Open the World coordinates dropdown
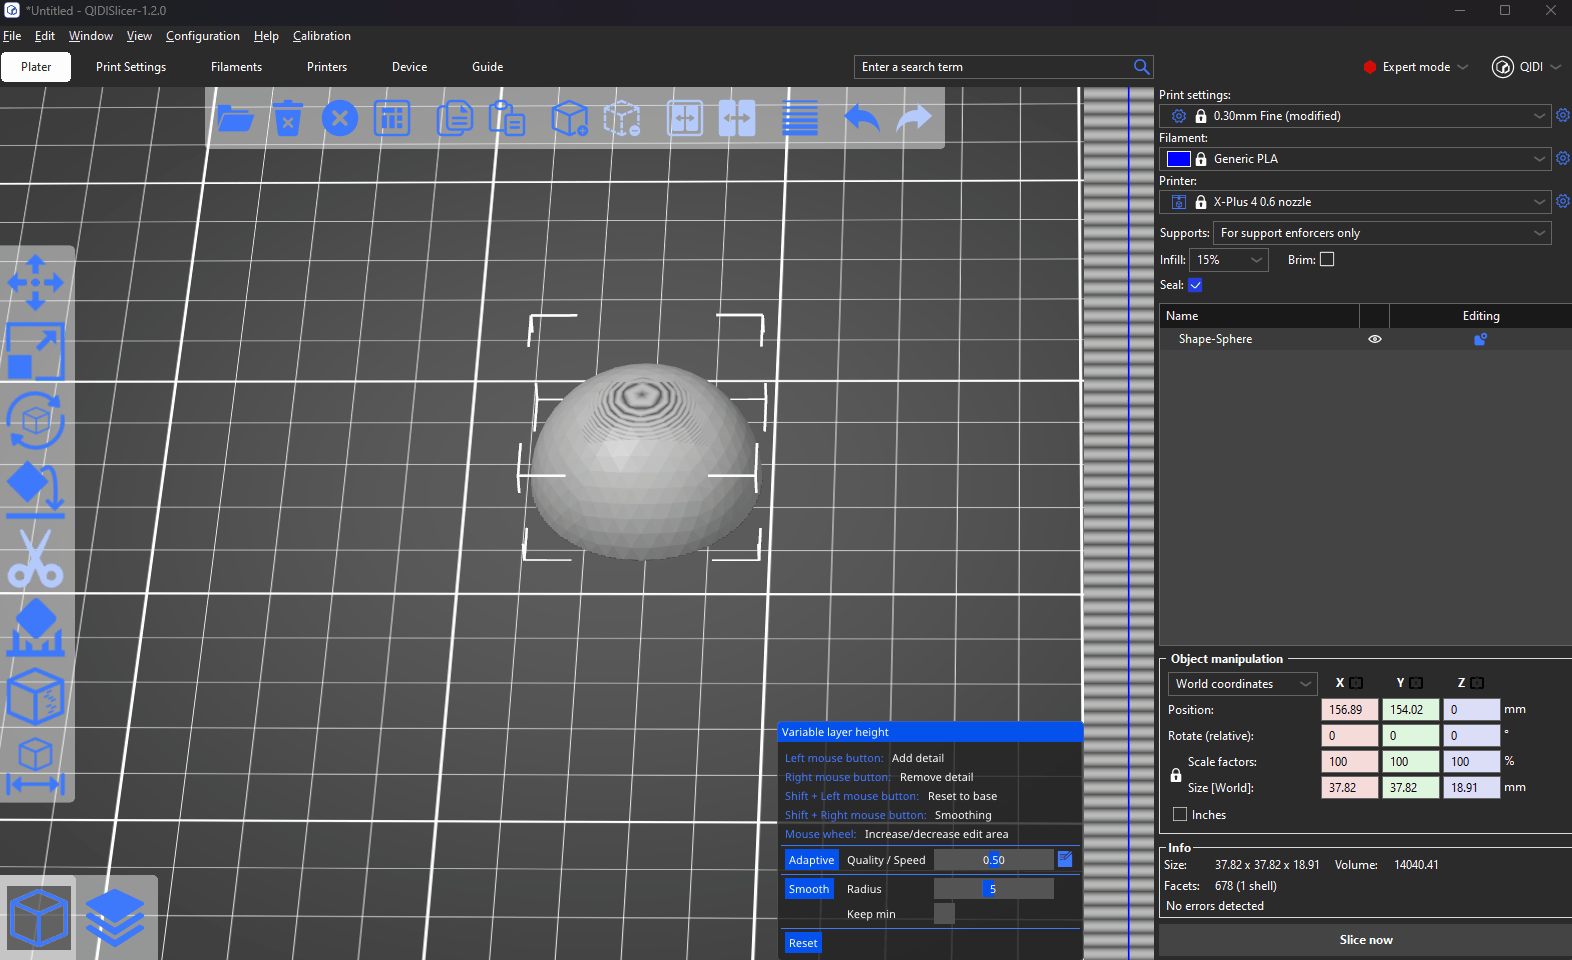 coord(1242,684)
